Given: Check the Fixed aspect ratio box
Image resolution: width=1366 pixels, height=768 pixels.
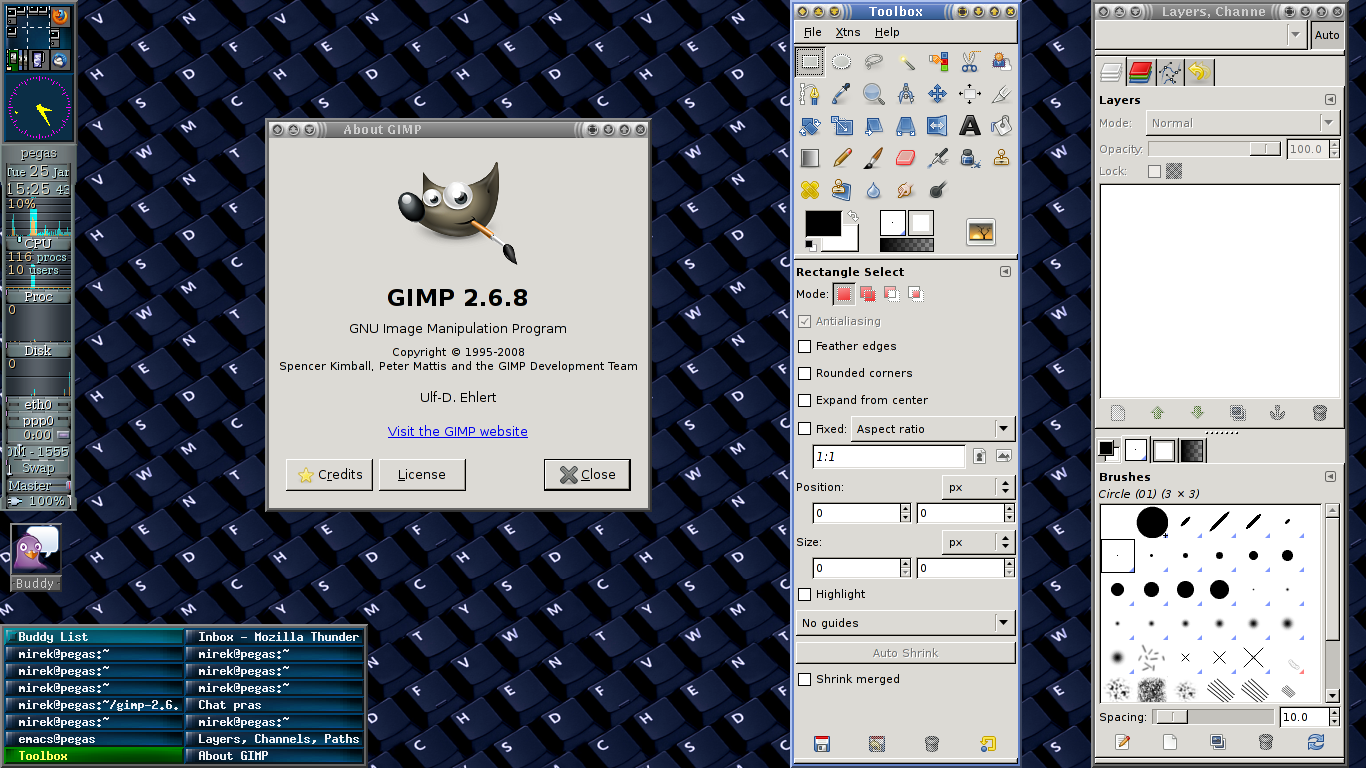Looking at the screenshot, I should coord(805,429).
